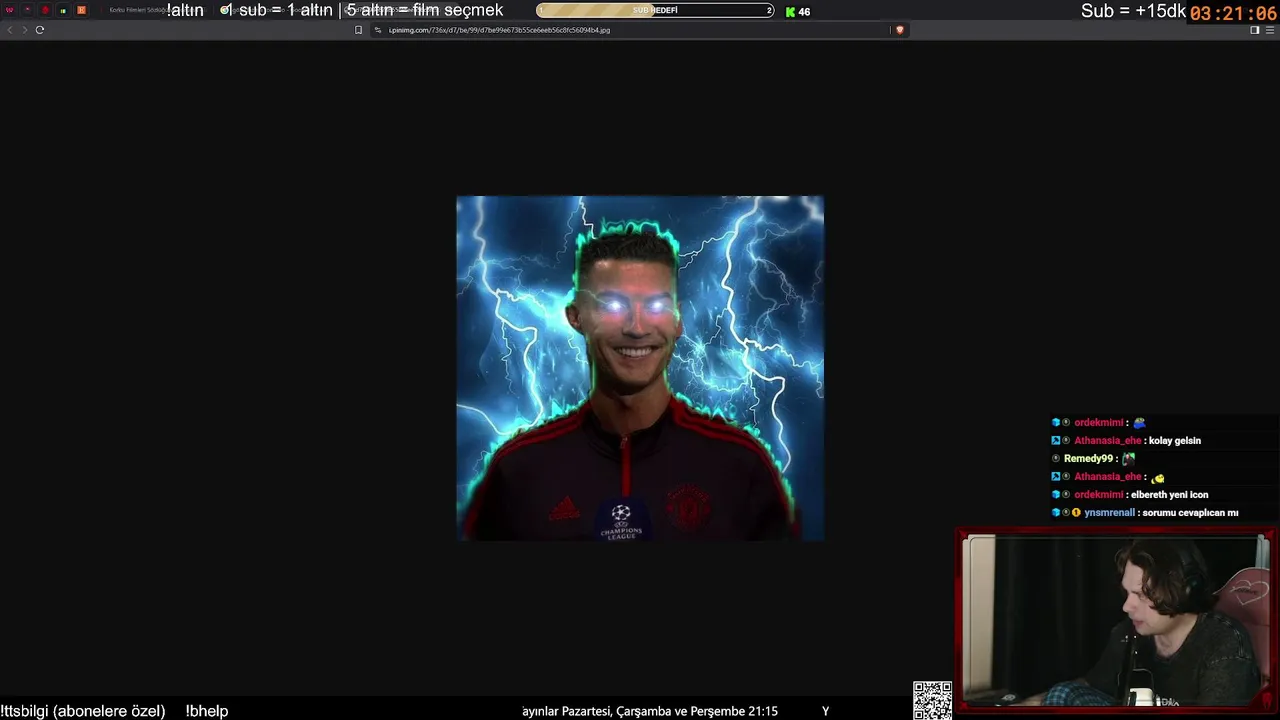This screenshot has height=720, width=1280.
Task: Click the yellow badge beside ynsmrenall
Action: pos(1076,513)
